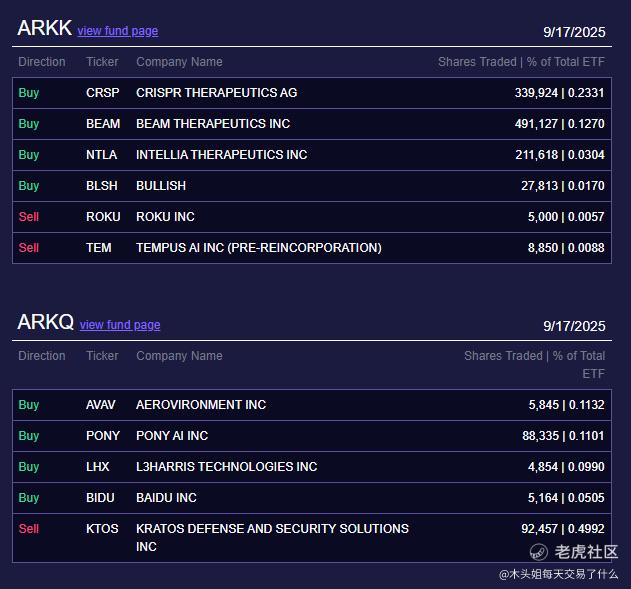The height and width of the screenshot is (589, 631).
Task: Click INTELLIA THERAPEUTICS INC company name
Action: pos(221,155)
